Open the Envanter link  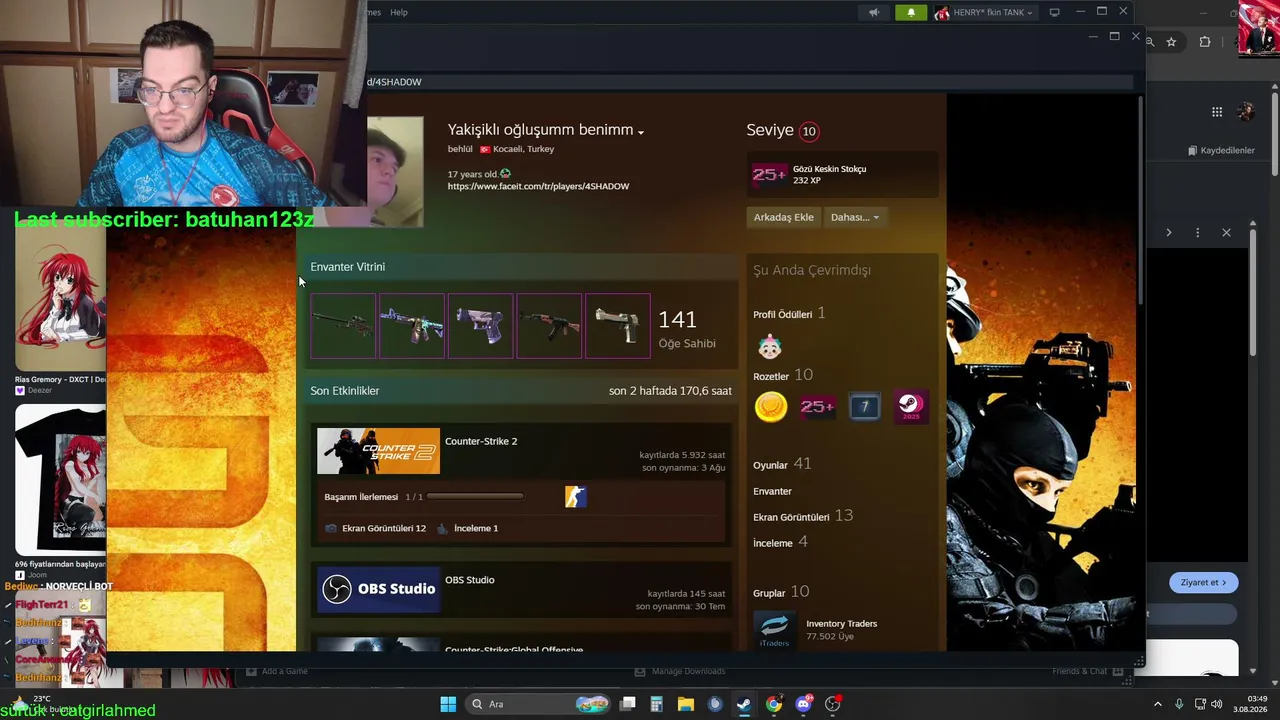772,491
